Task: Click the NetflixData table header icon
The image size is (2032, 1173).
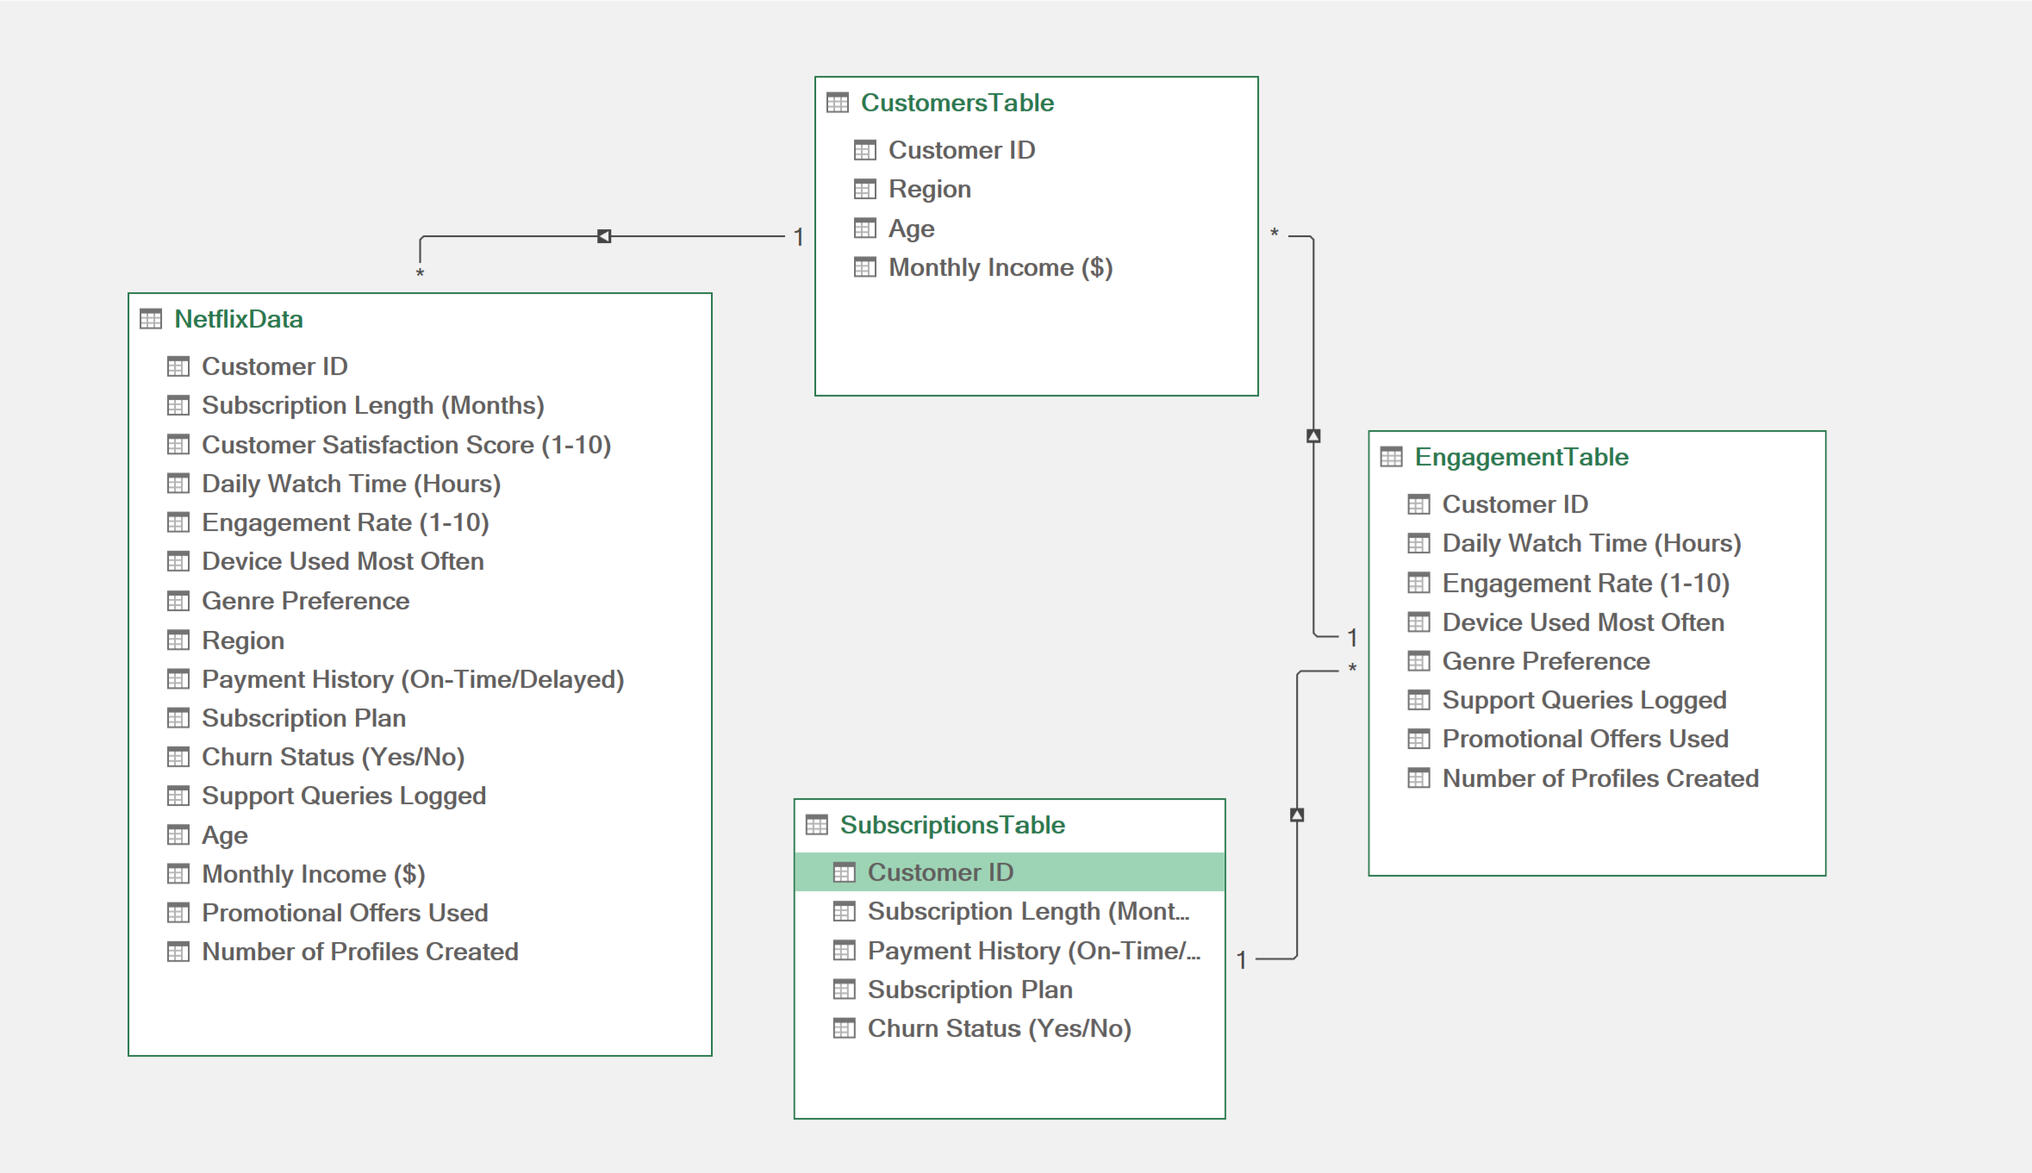Action: (x=151, y=319)
